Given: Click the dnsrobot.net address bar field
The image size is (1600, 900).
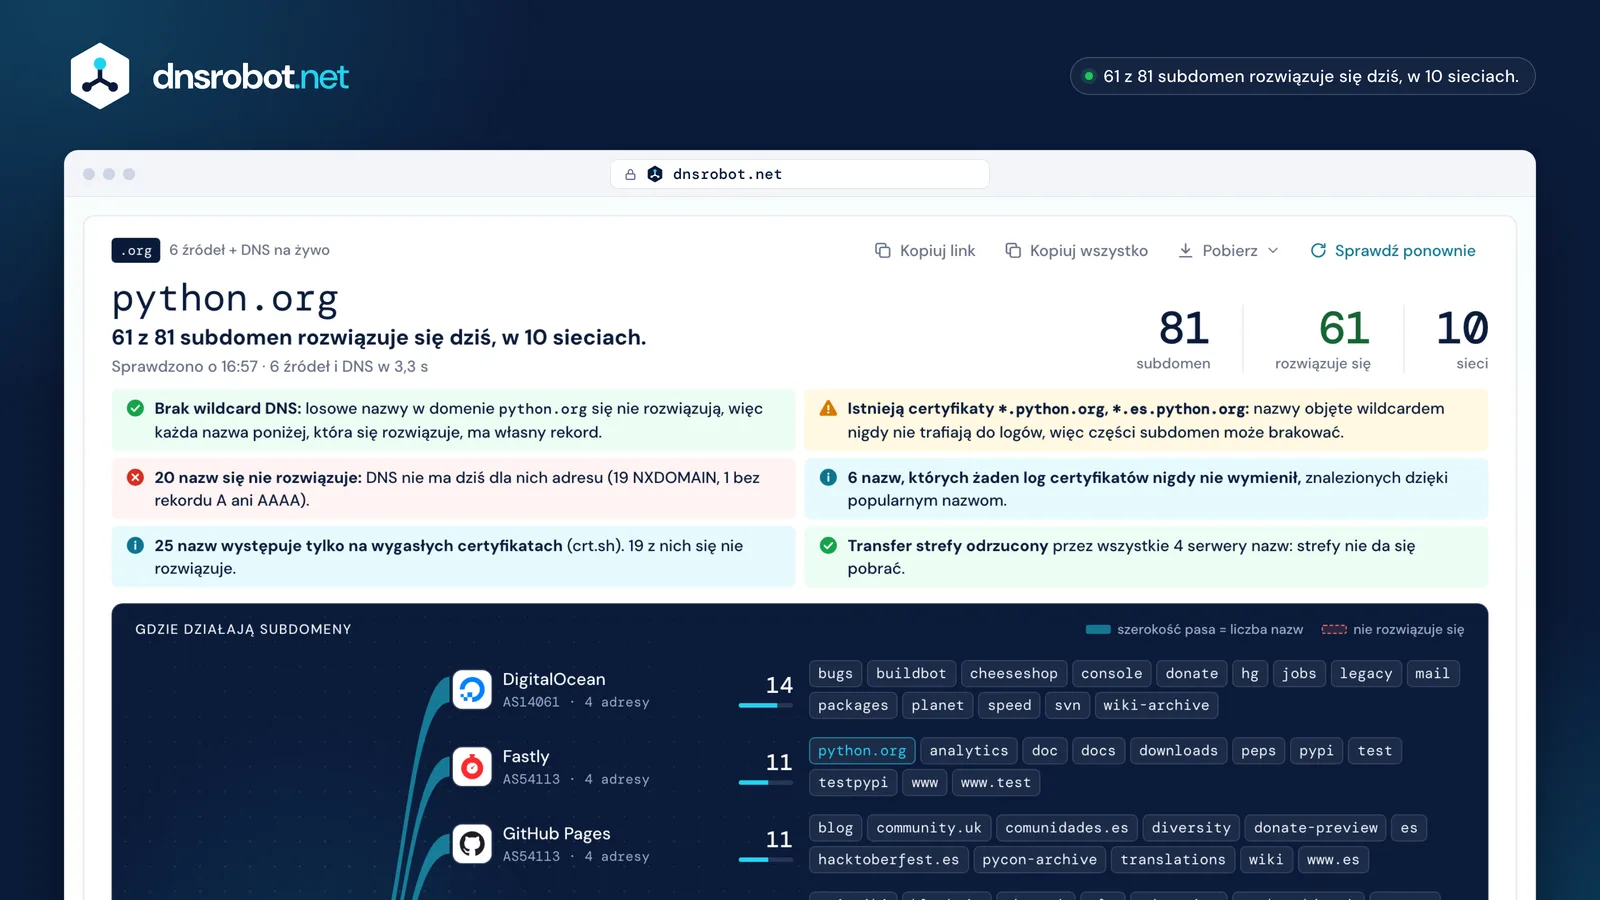Looking at the screenshot, I should coord(800,174).
